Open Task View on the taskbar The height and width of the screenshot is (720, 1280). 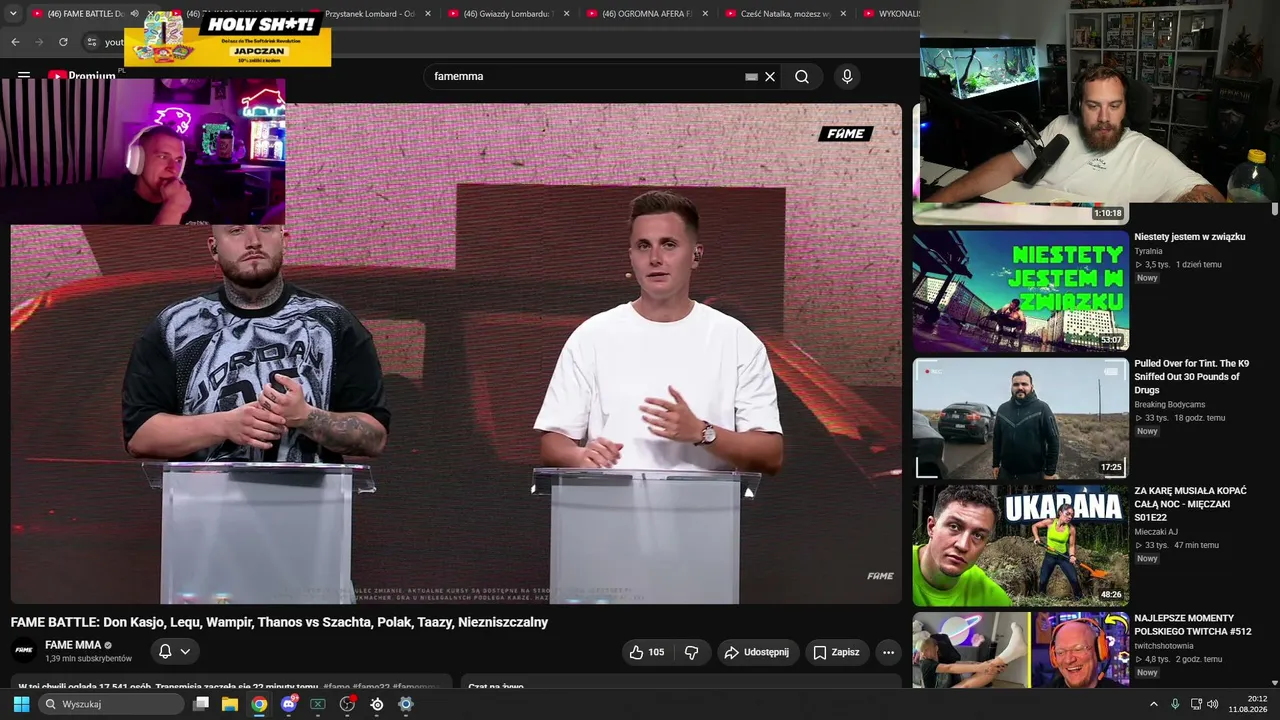(201, 704)
